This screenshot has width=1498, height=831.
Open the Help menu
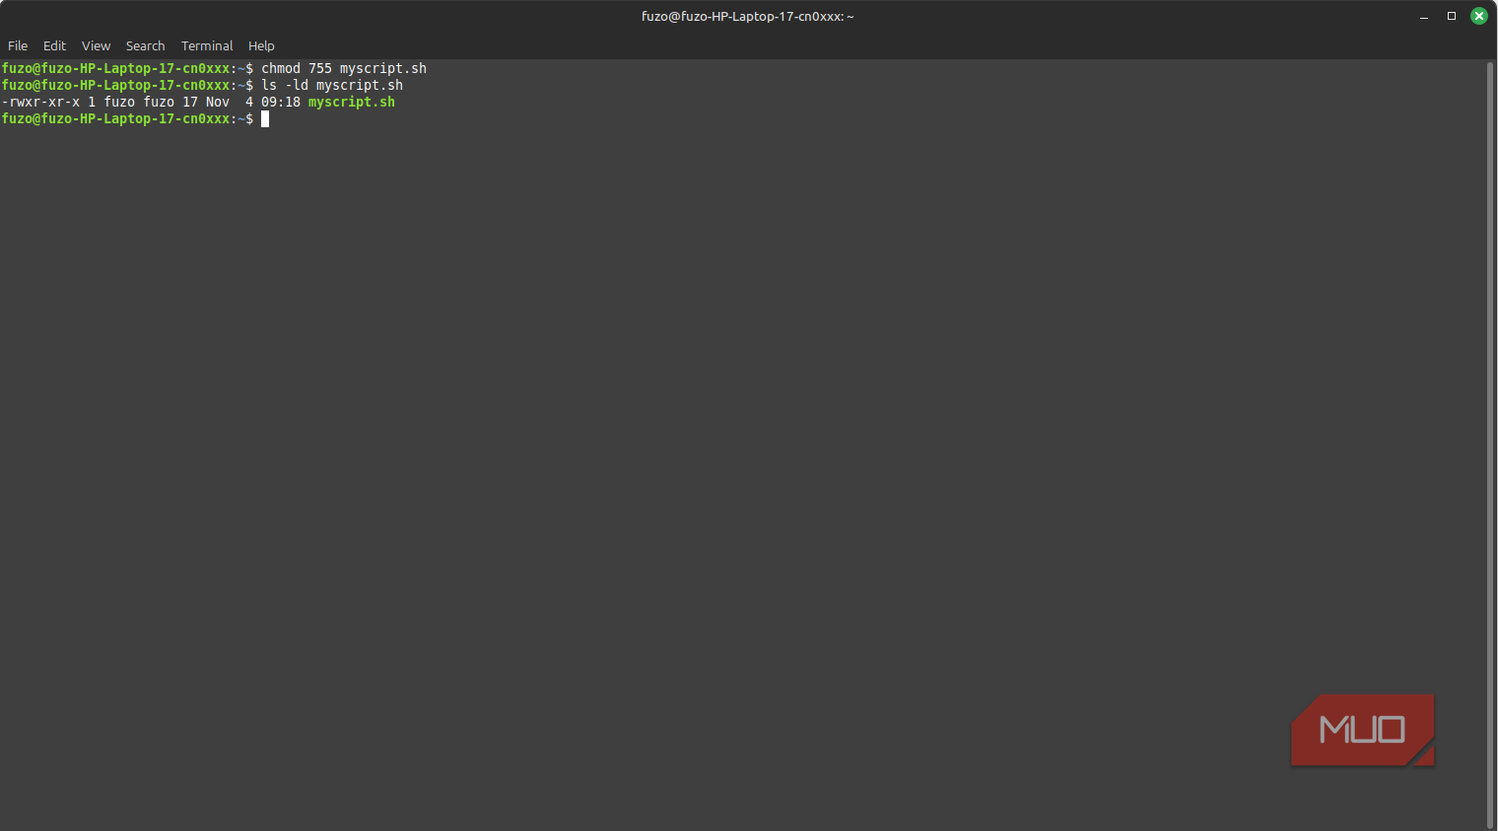261,46
